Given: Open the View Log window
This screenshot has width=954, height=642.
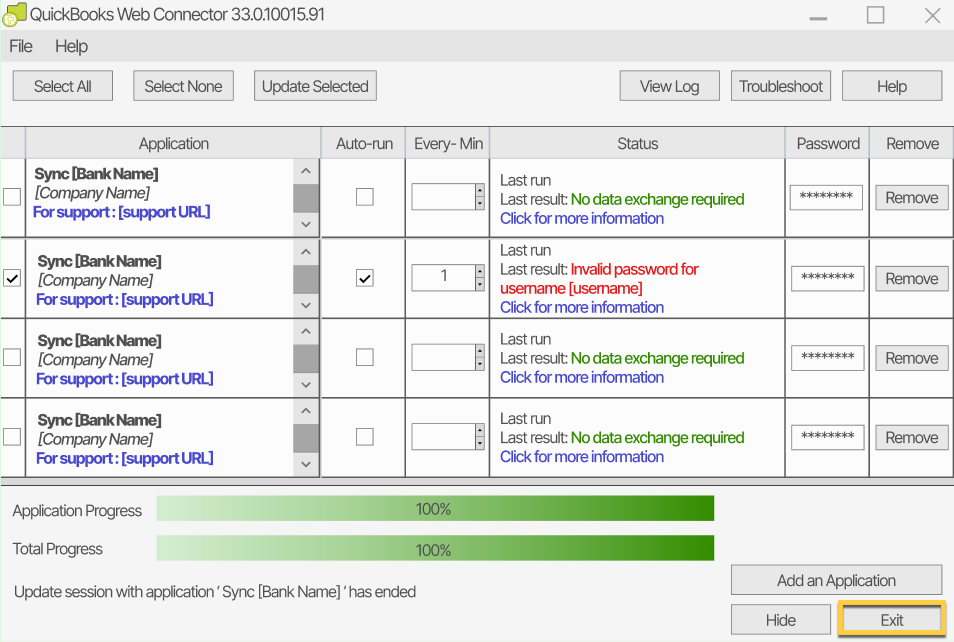Looking at the screenshot, I should pyautogui.click(x=669, y=86).
